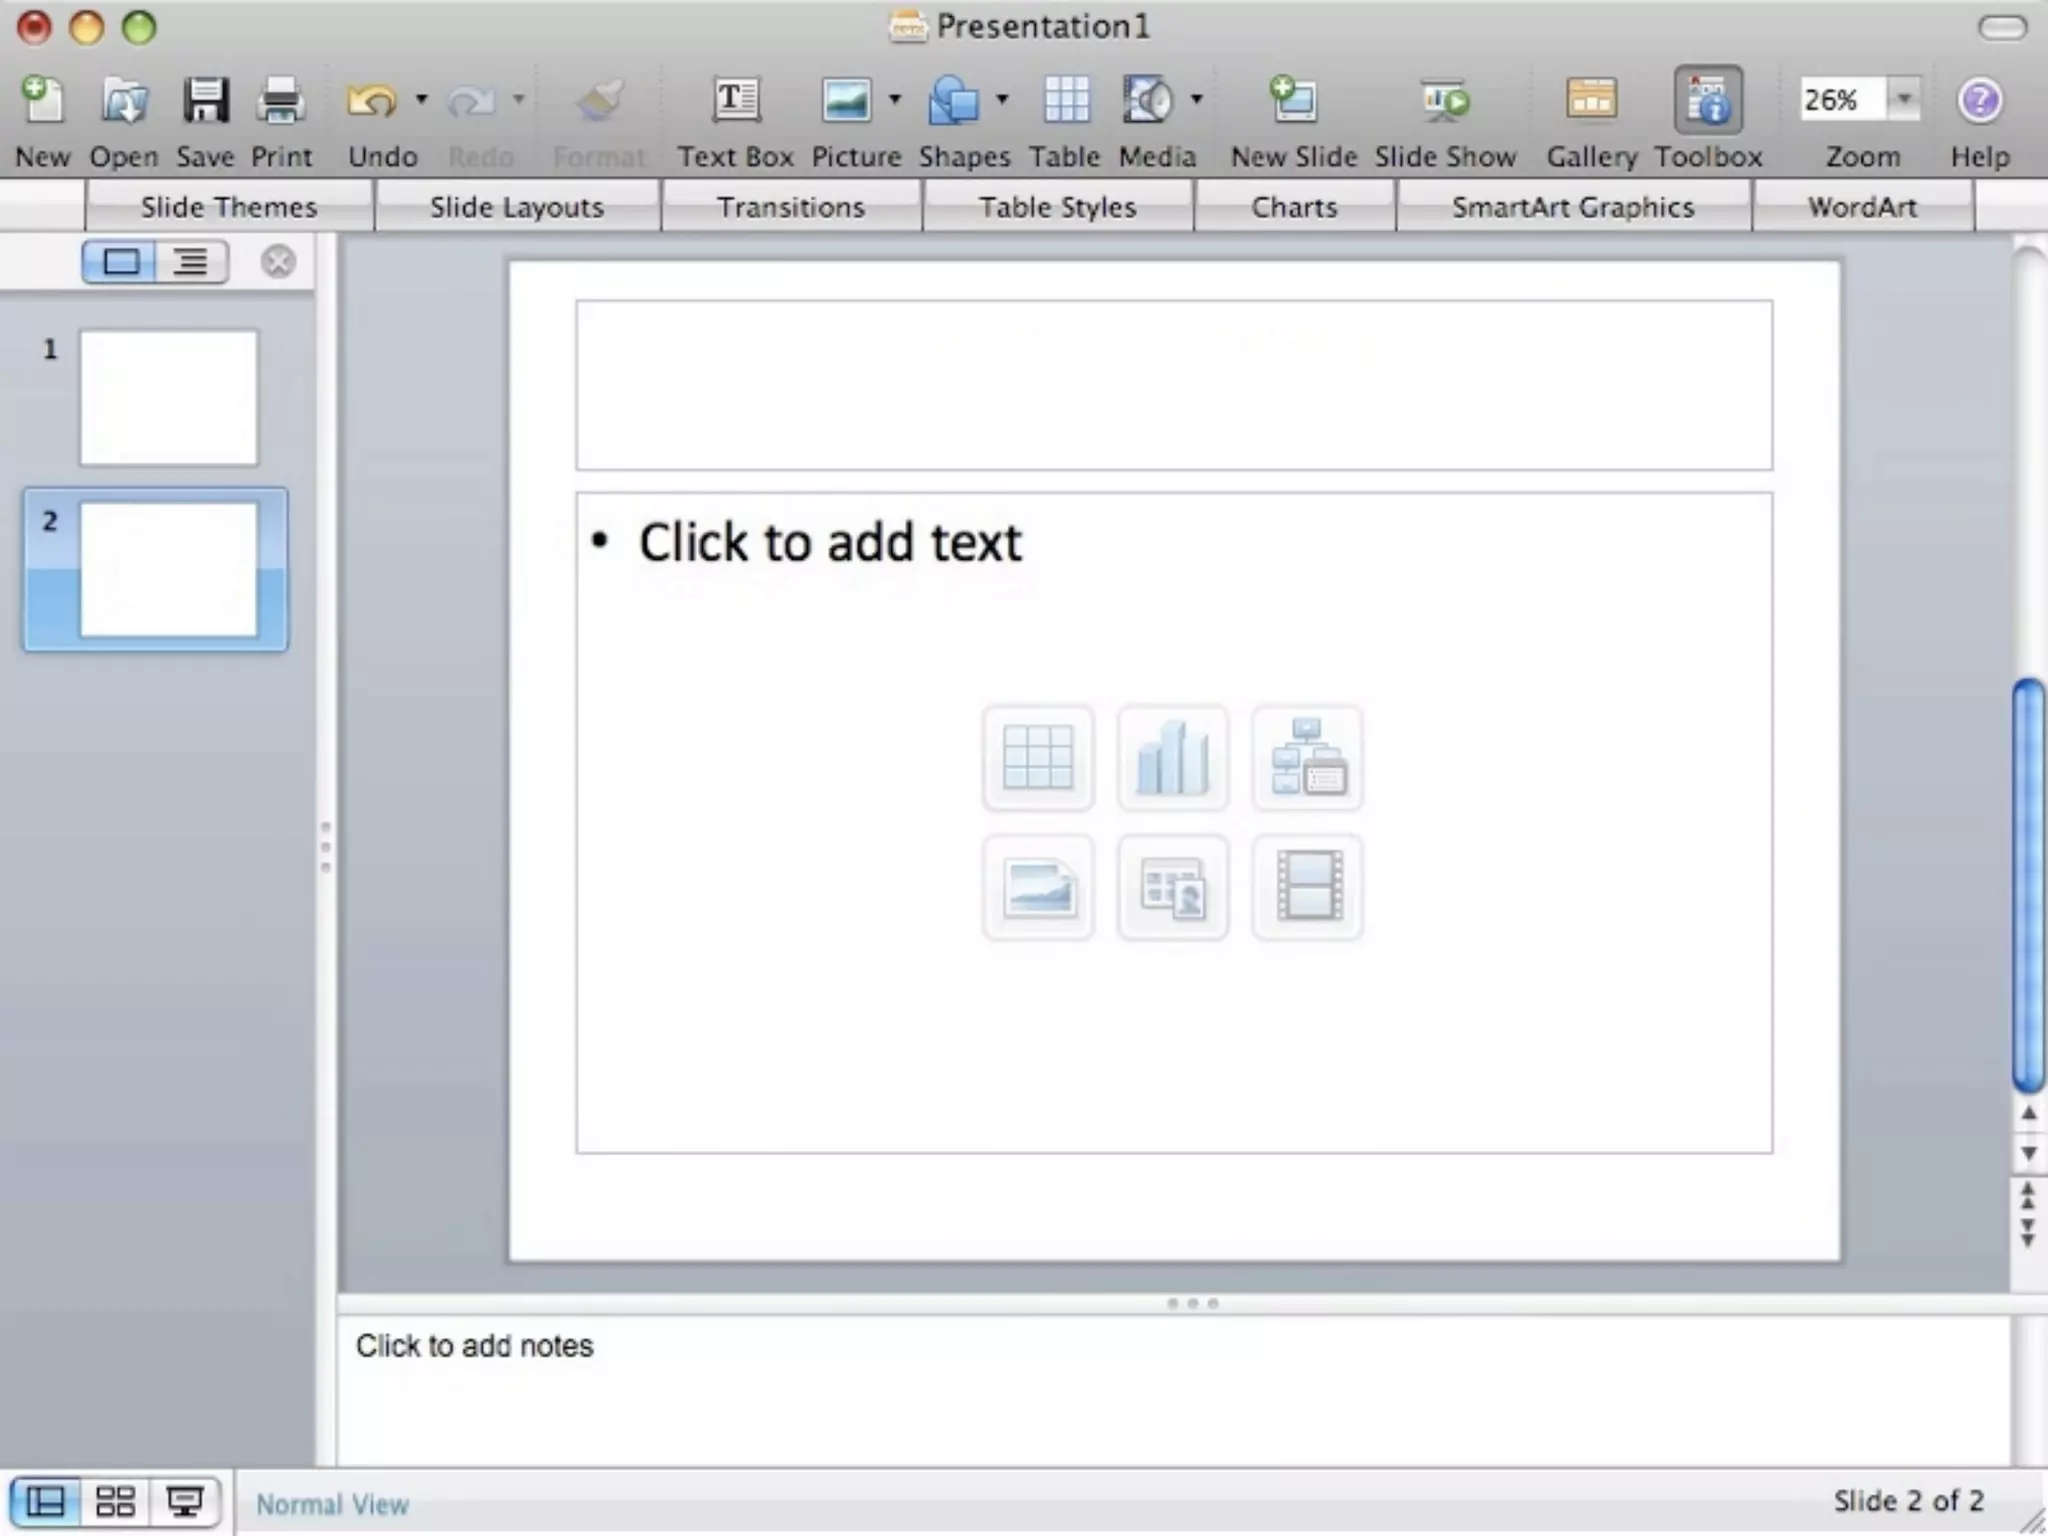Screen dimensions: 2048x1536
Task: Start the Slide Show from toolbar
Action: click(1445, 100)
